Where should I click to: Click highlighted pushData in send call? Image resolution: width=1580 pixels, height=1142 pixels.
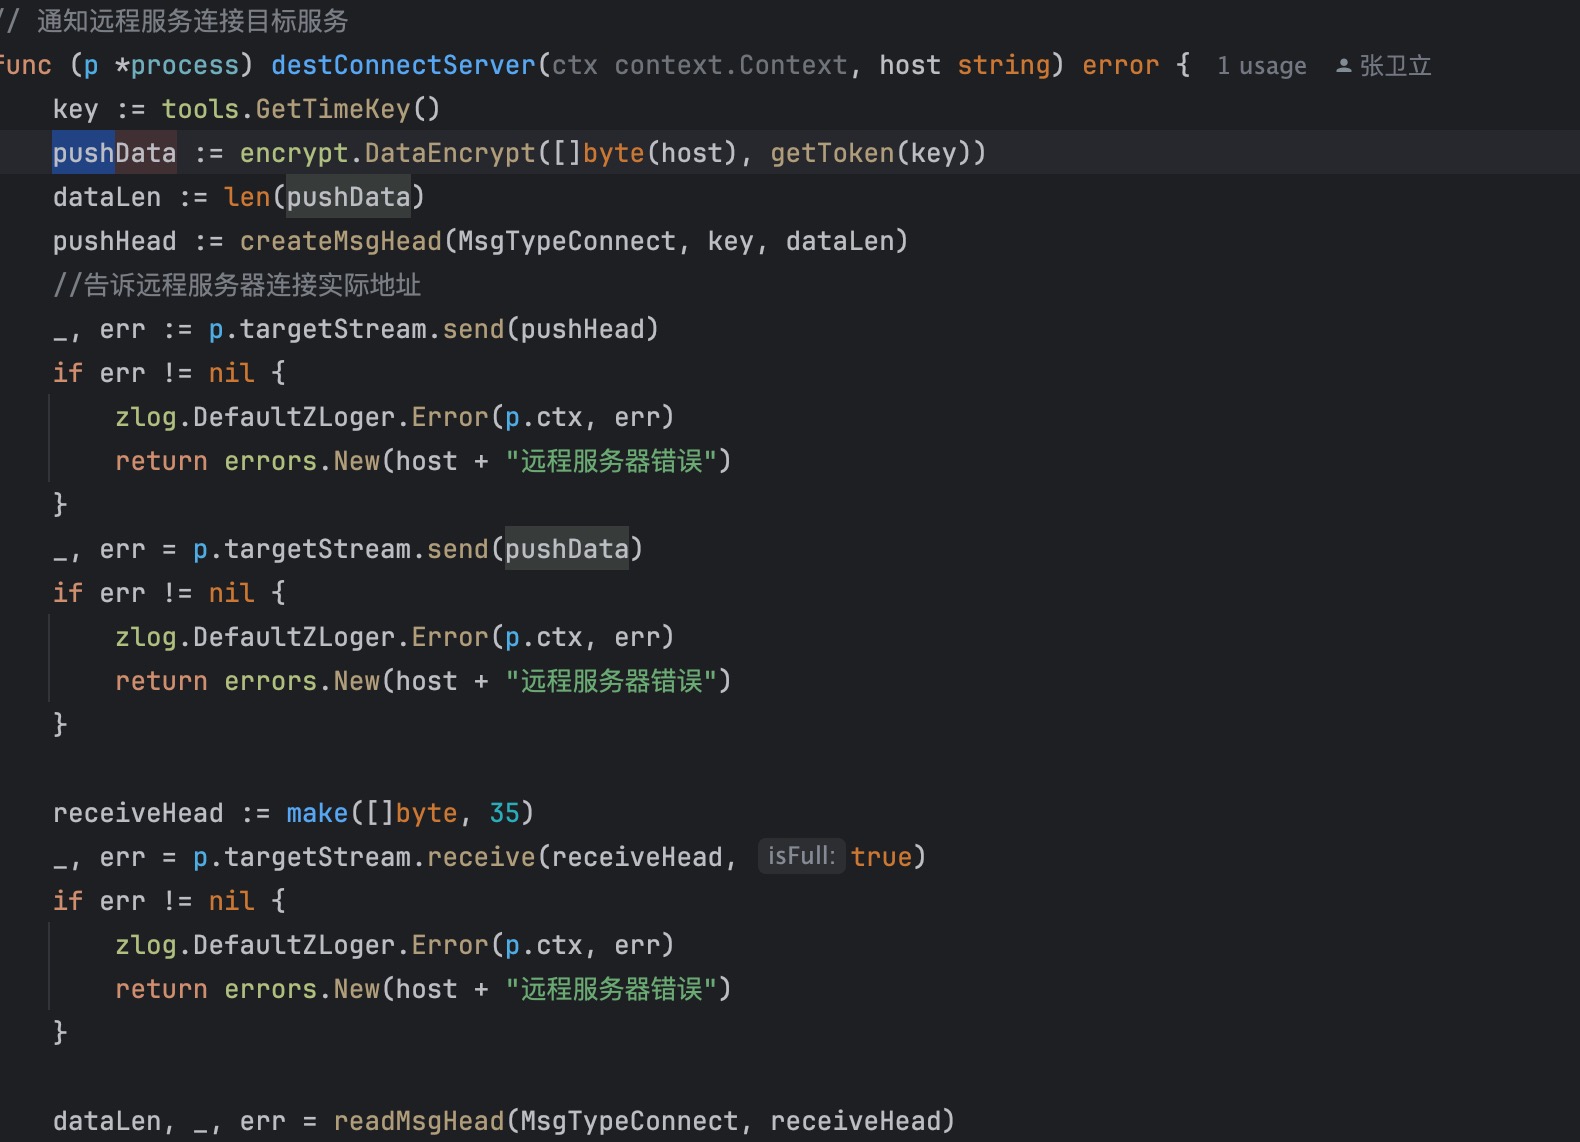[566, 549]
